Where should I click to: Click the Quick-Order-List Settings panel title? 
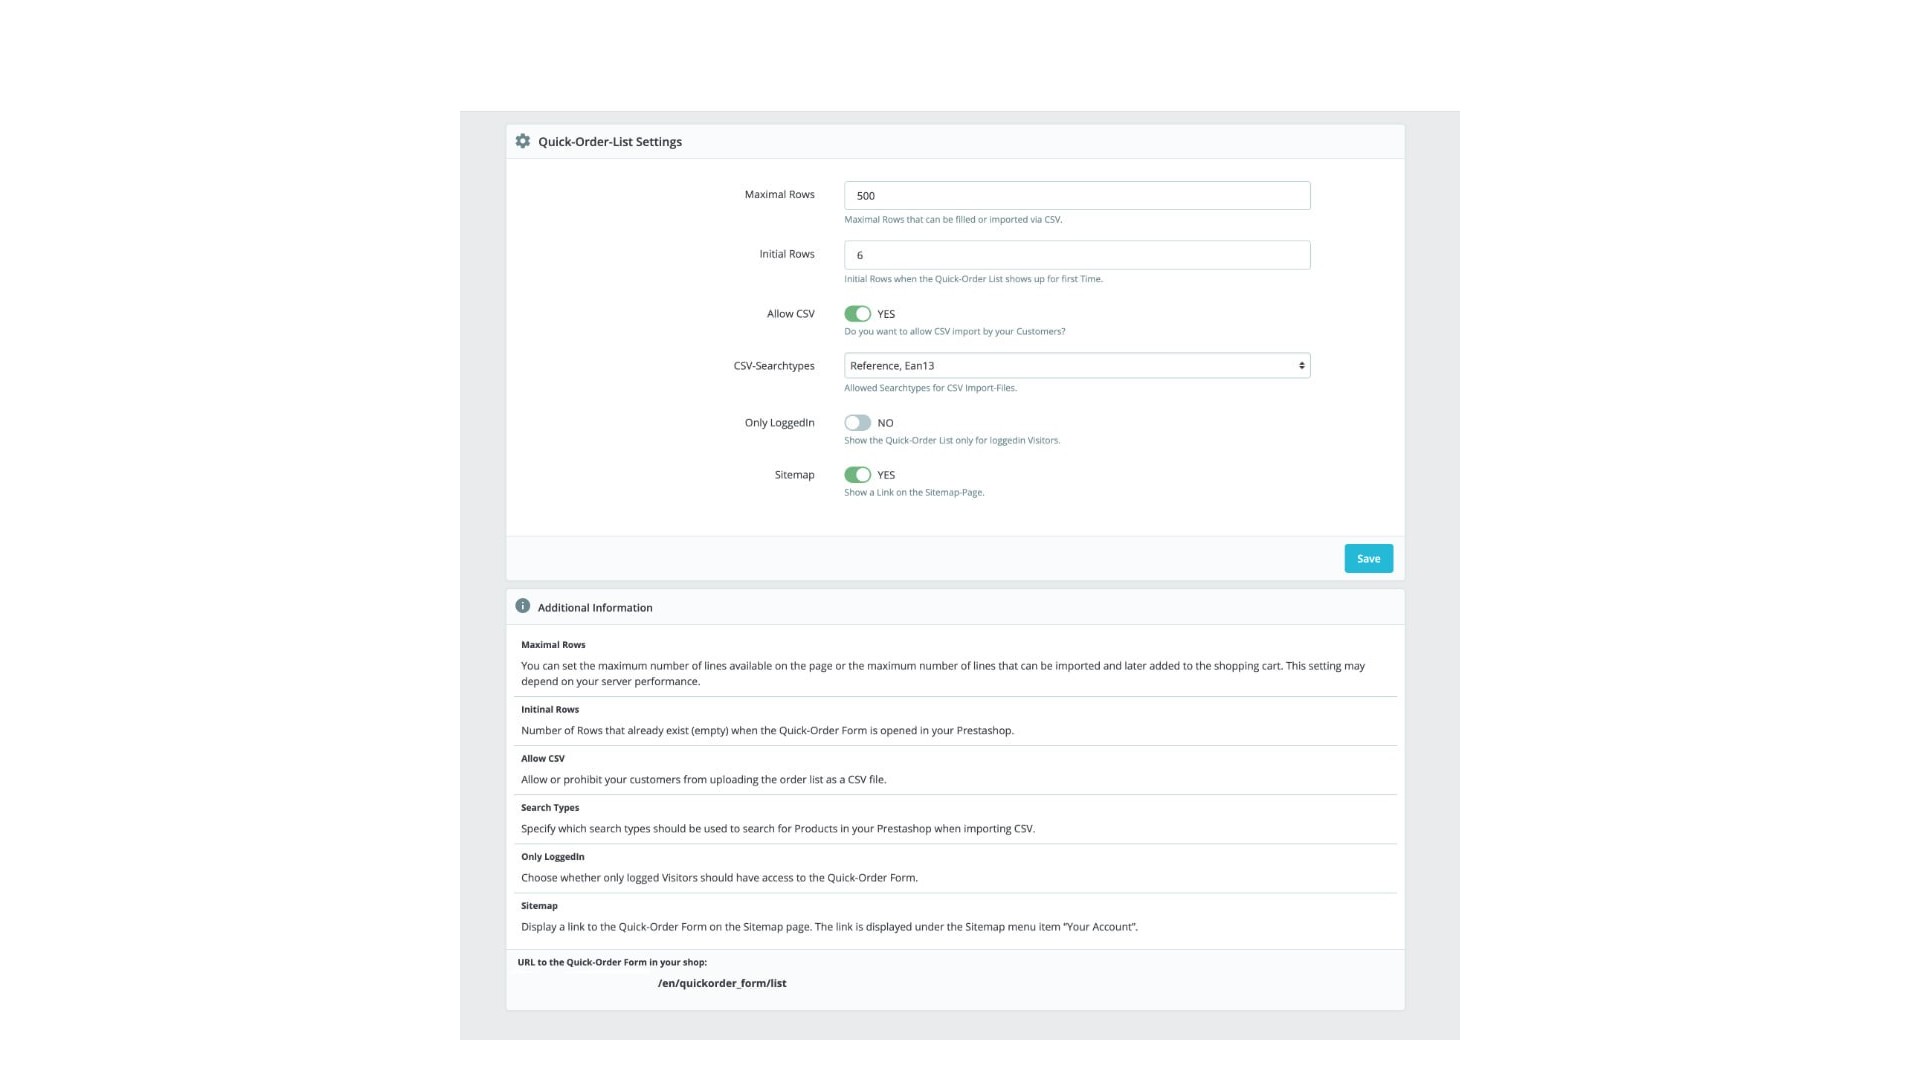point(610,142)
